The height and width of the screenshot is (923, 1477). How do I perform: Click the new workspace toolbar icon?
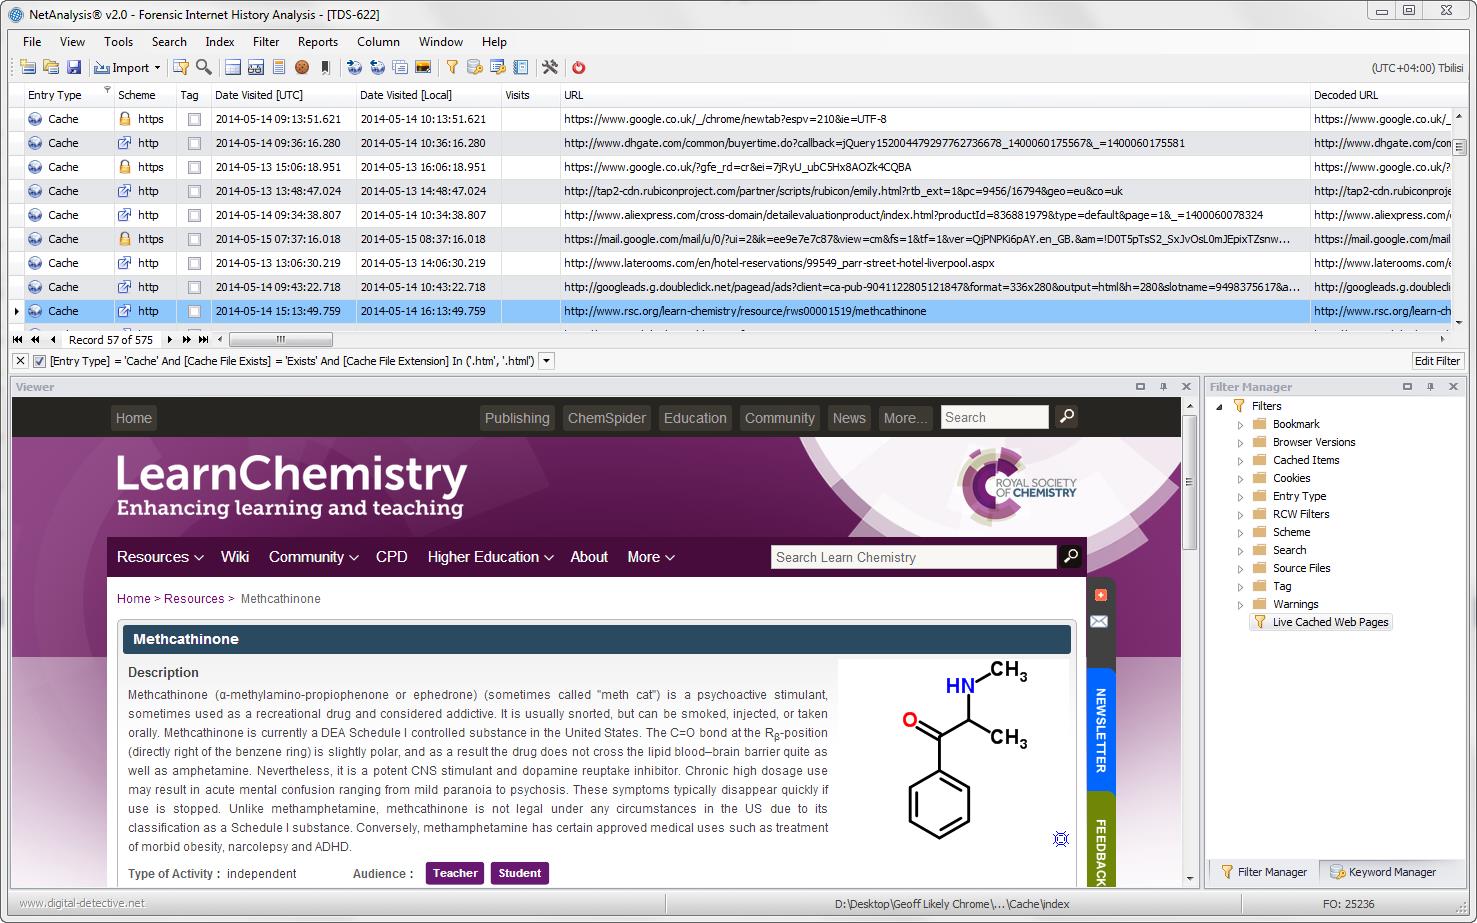[x=28, y=67]
